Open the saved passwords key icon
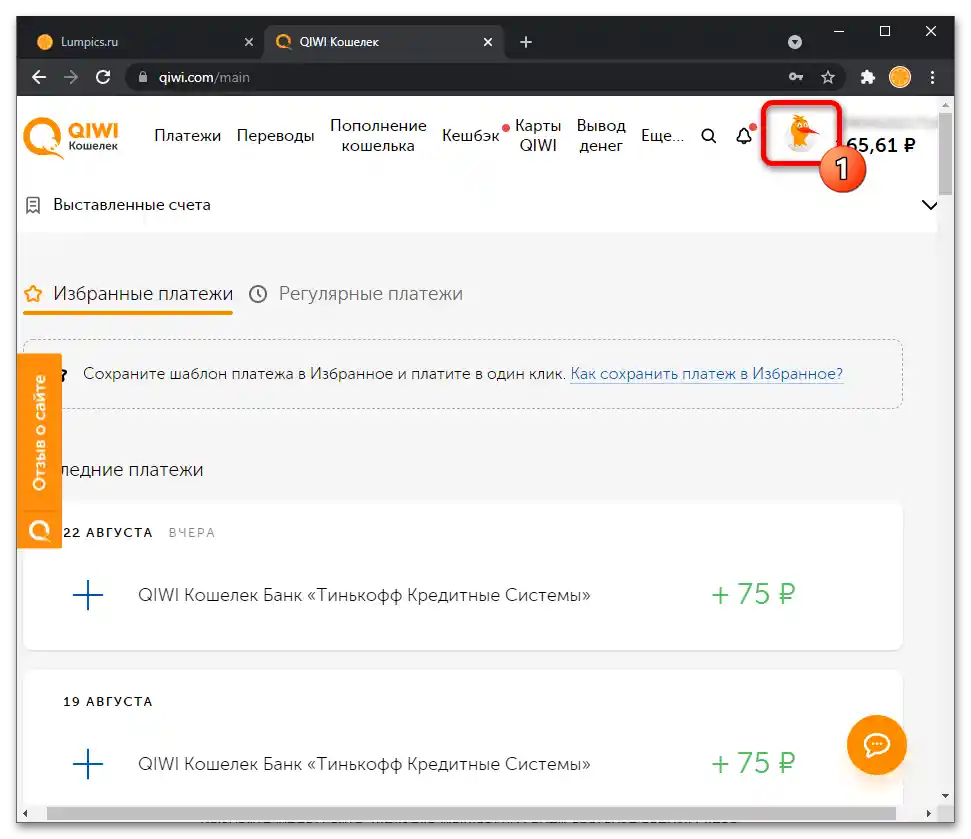This screenshot has height=839, width=971. pos(796,77)
